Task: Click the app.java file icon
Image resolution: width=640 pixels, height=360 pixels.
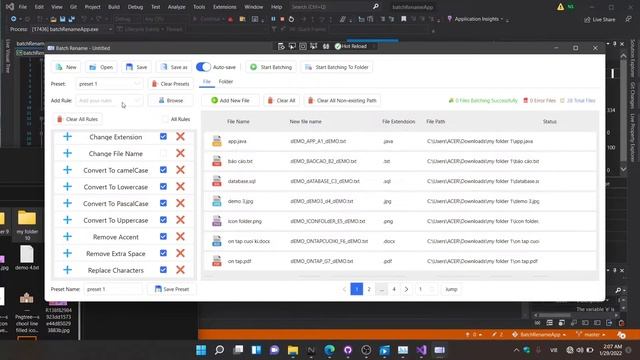Action: 217,141
